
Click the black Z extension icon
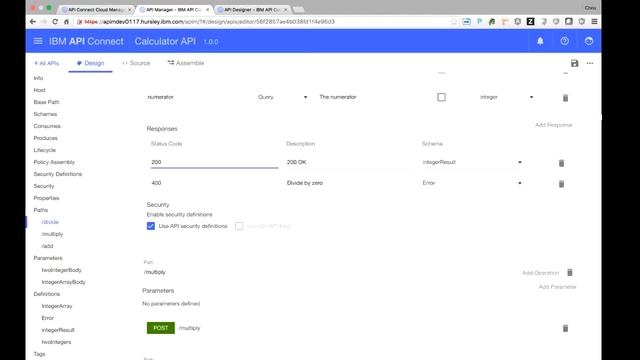tap(530, 22)
